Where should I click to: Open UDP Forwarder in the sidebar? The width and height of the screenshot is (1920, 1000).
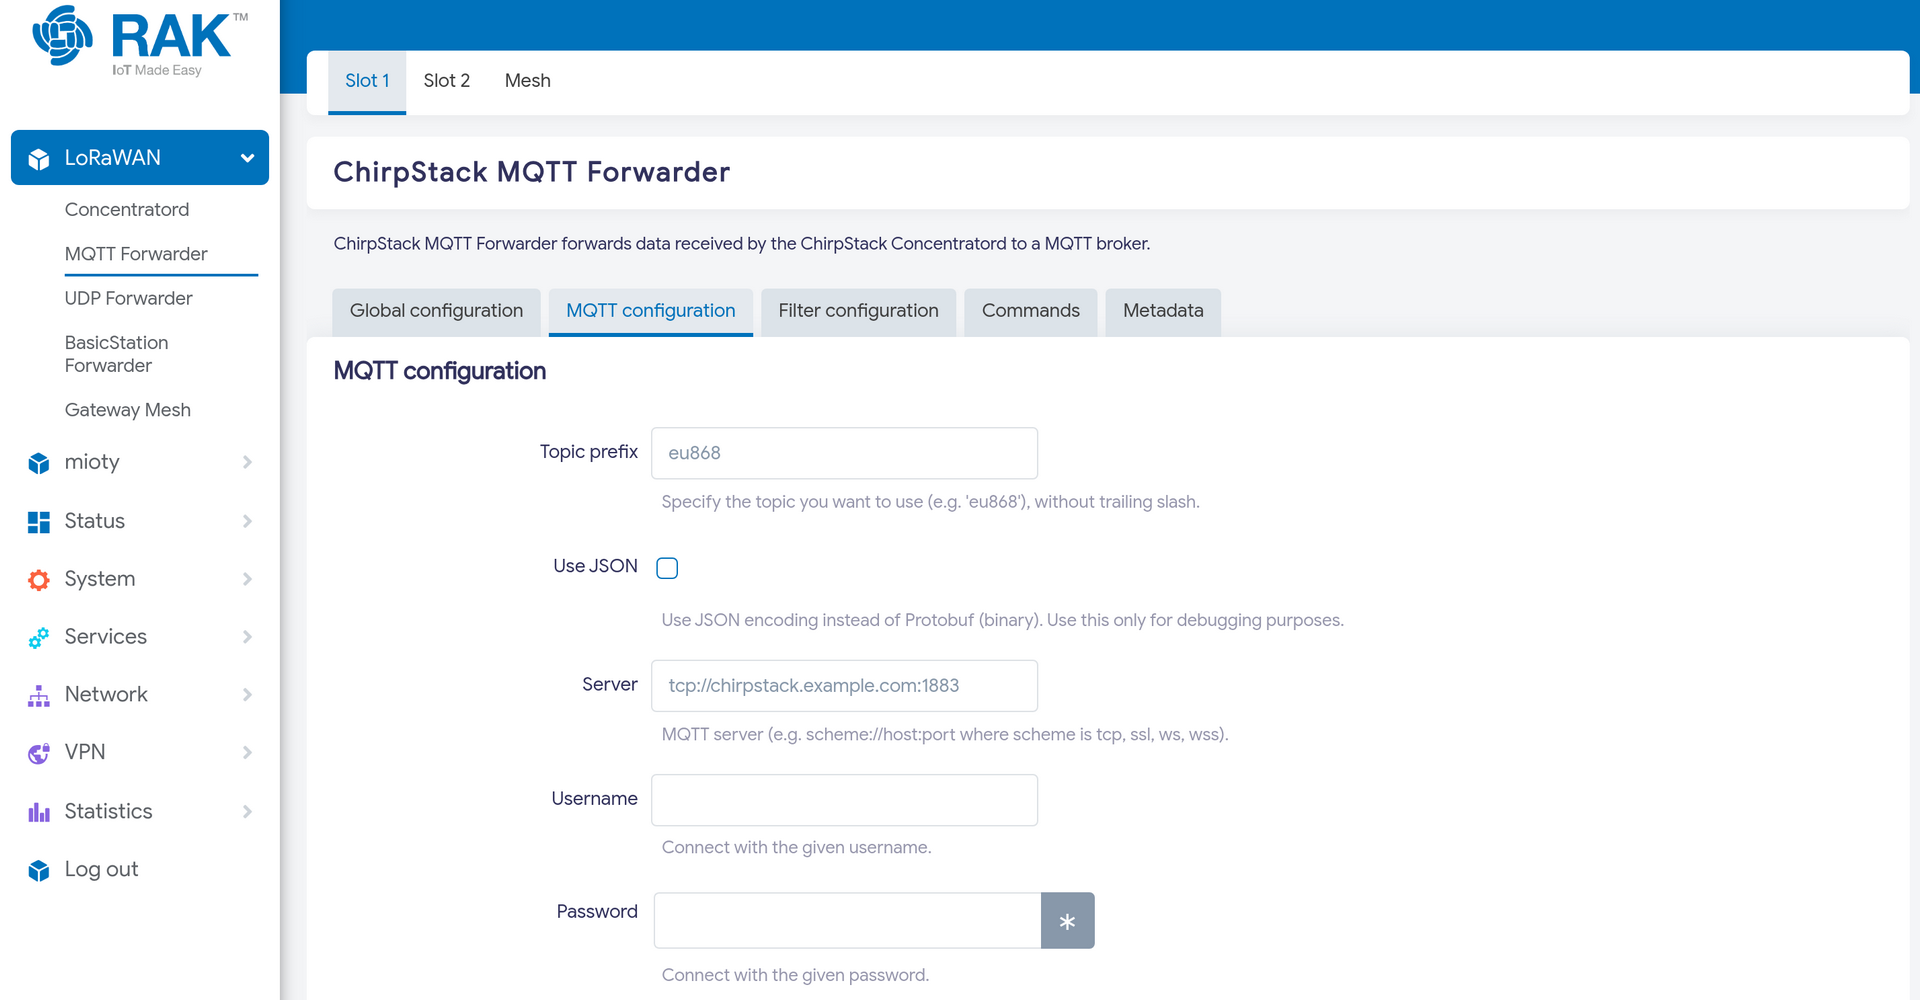click(128, 299)
